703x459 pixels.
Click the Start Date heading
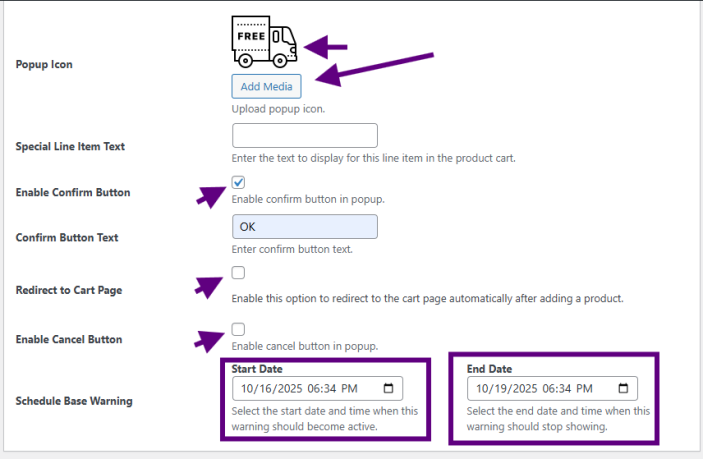[256, 369]
